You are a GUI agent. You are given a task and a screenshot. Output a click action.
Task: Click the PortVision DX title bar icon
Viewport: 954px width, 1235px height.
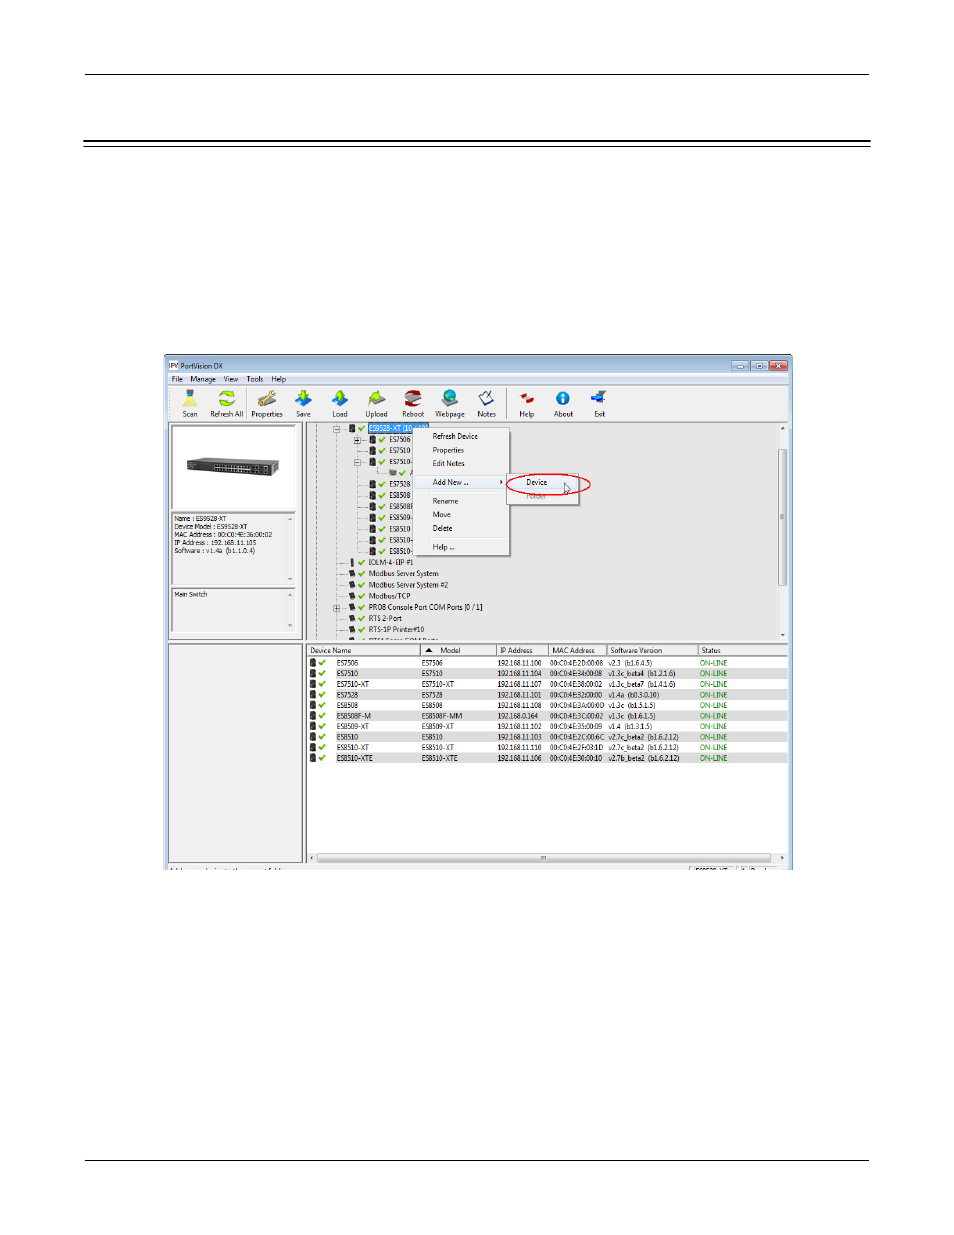[x=174, y=366]
